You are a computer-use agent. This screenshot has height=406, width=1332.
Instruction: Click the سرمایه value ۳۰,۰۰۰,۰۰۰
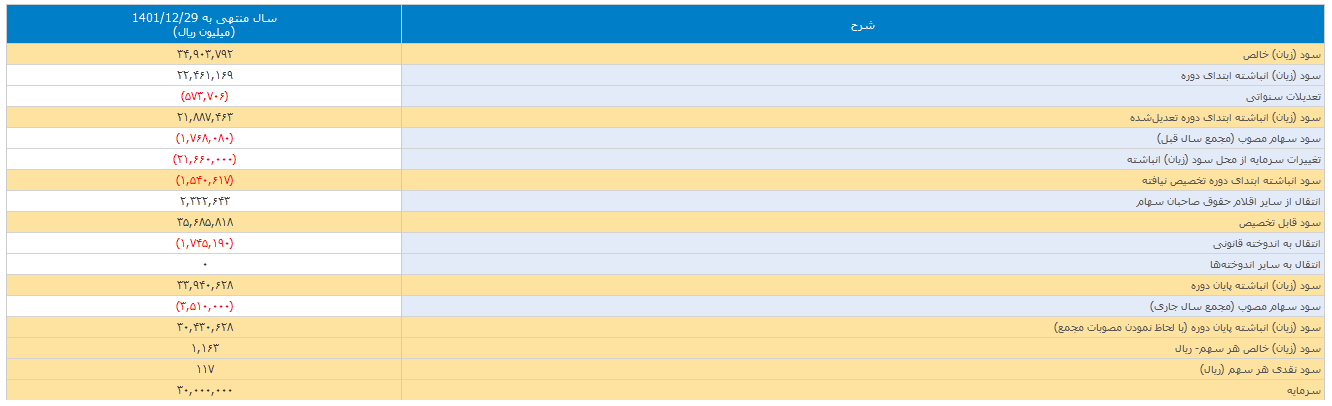(x=204, y=390)
